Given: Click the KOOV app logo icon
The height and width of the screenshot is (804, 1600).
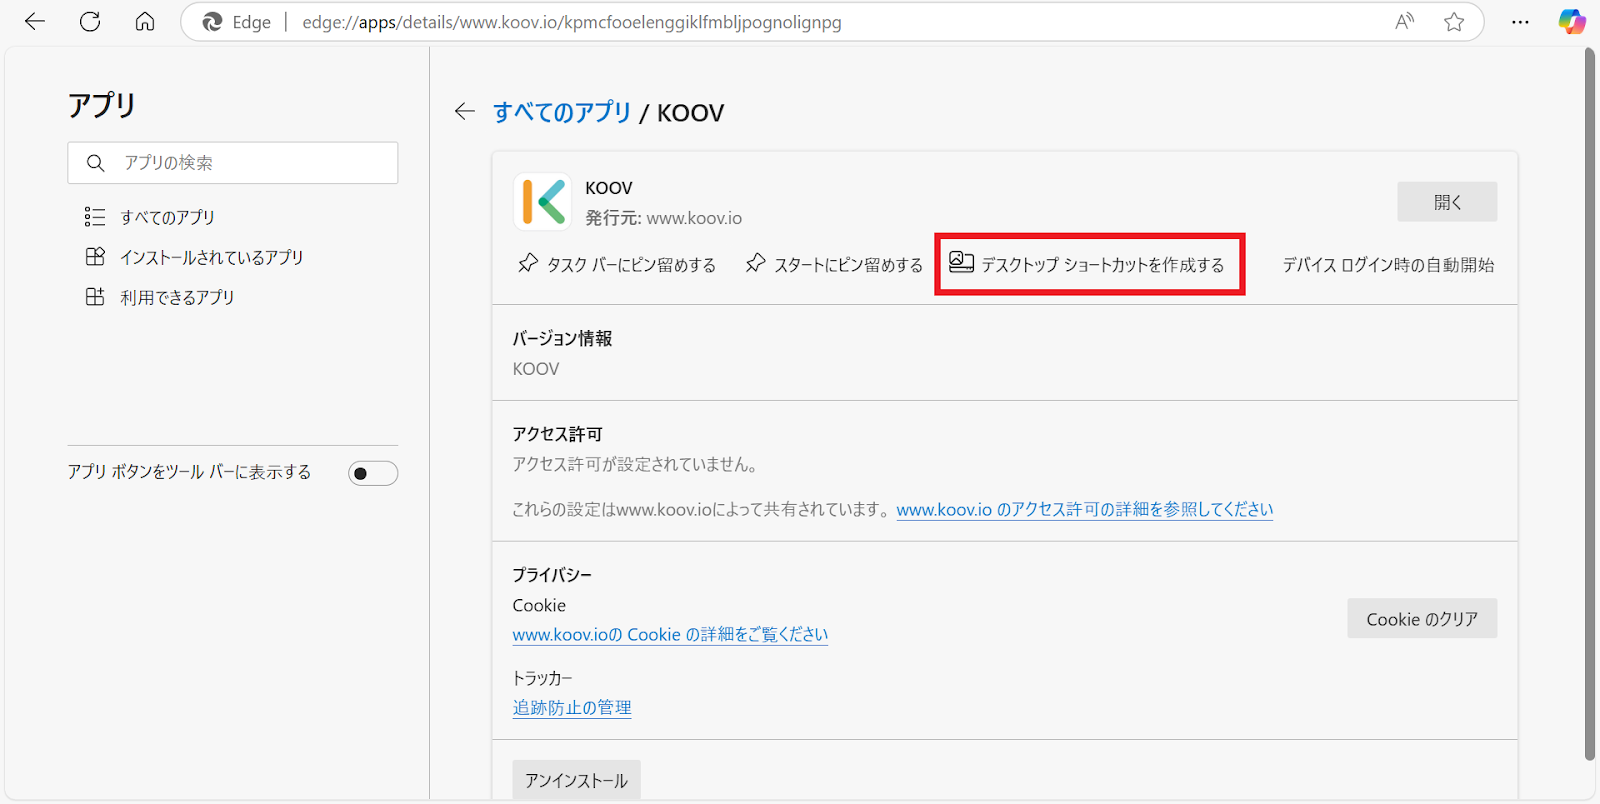Looking at the screenshot, I should pyautogui.click(x=542, y=202).
